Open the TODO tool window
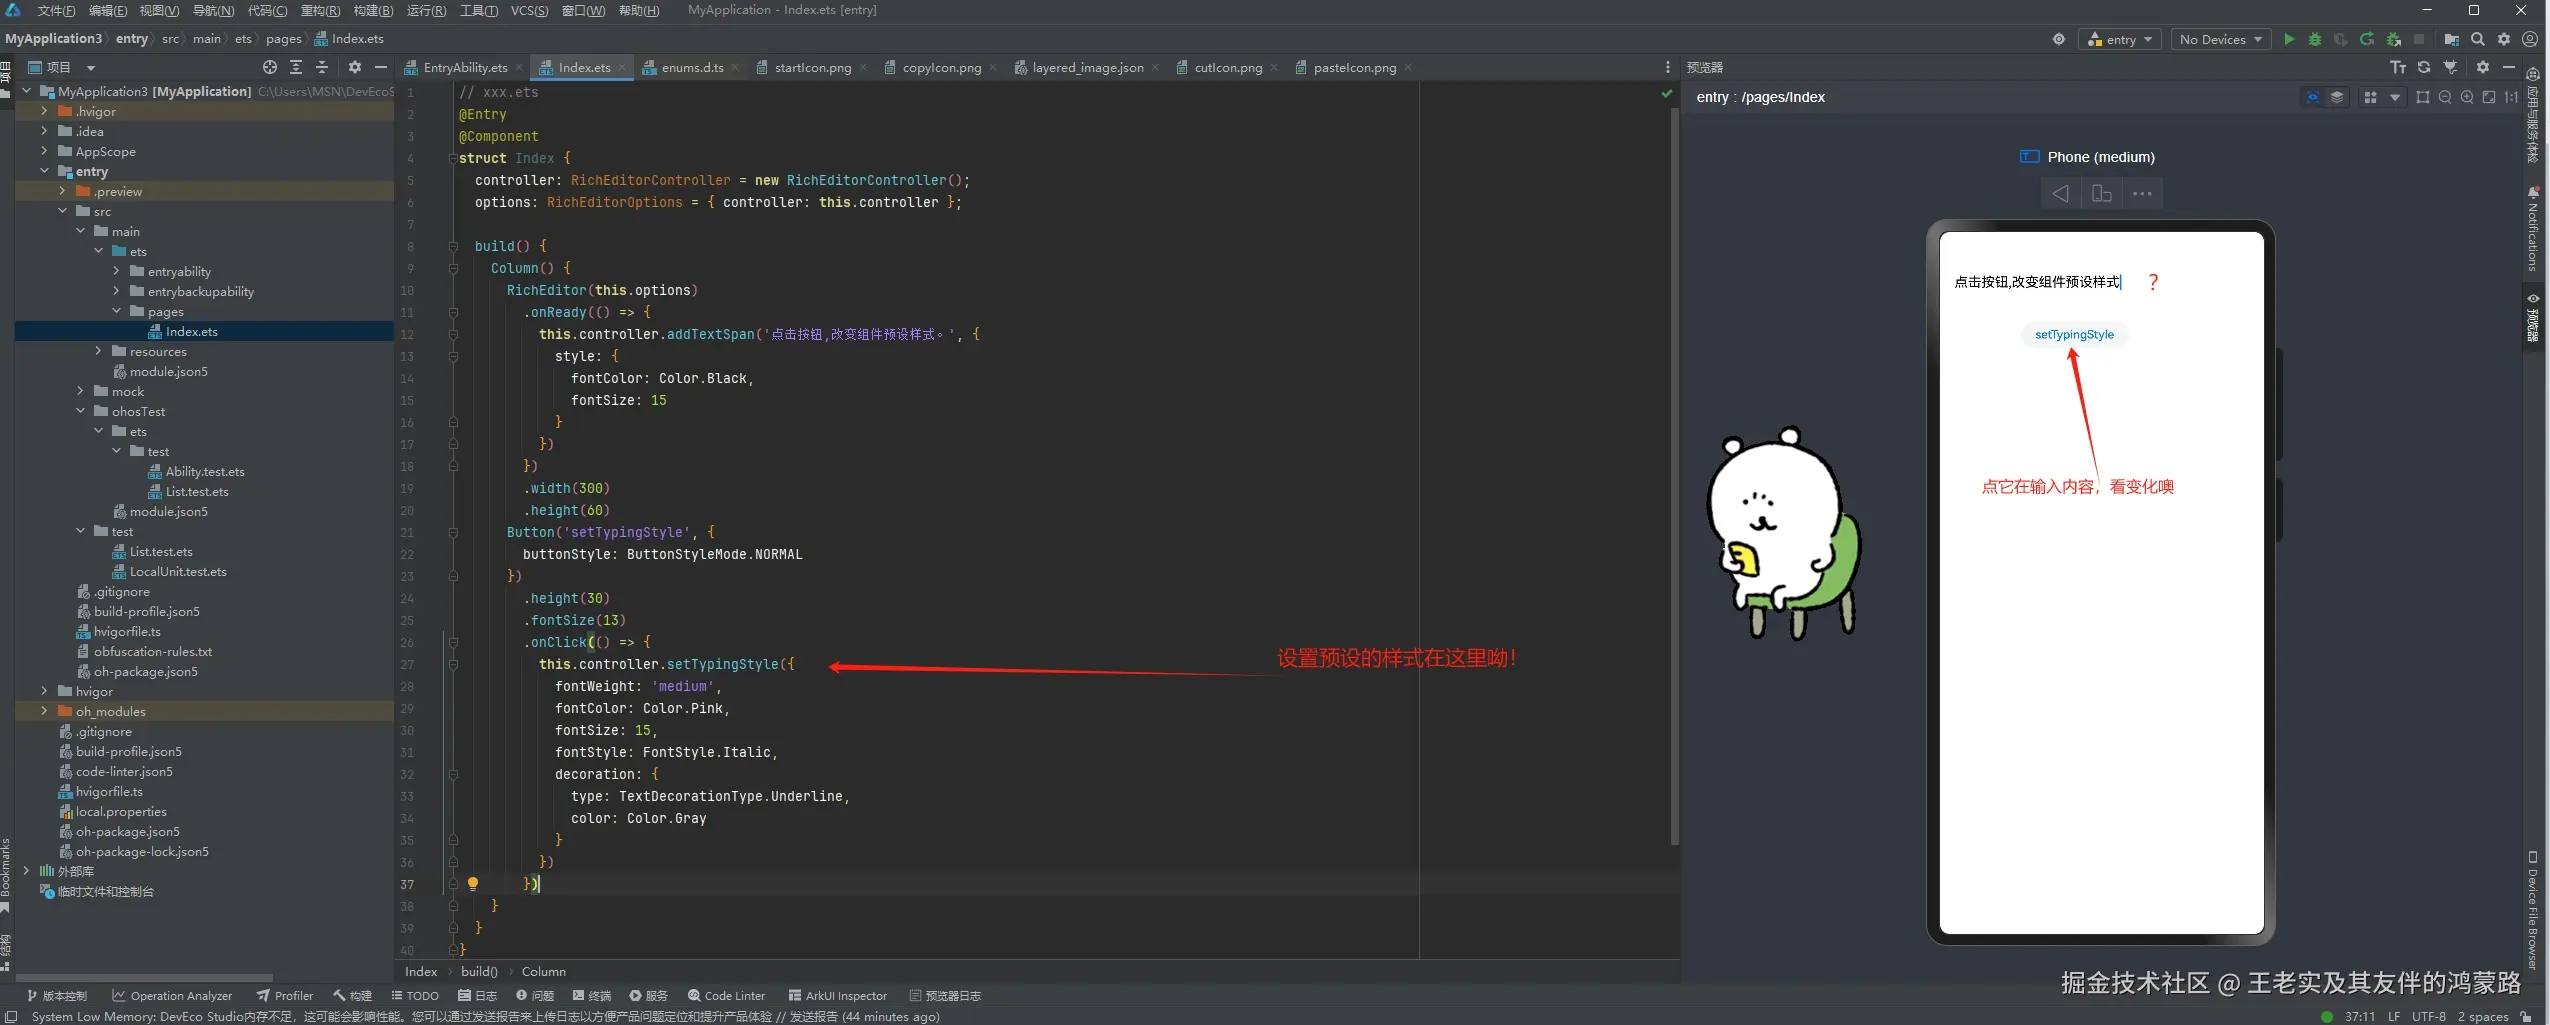 [x=415, y=995]
